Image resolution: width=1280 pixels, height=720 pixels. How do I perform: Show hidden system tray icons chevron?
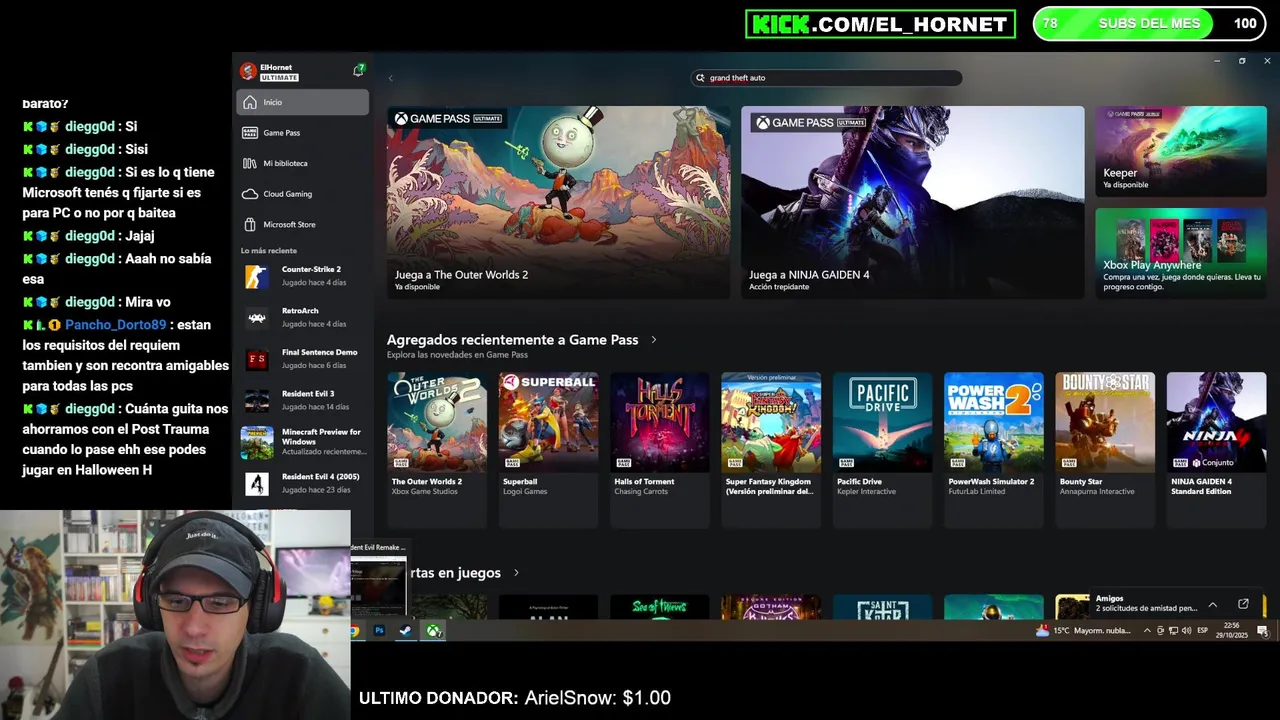[x=1147, y=631]
